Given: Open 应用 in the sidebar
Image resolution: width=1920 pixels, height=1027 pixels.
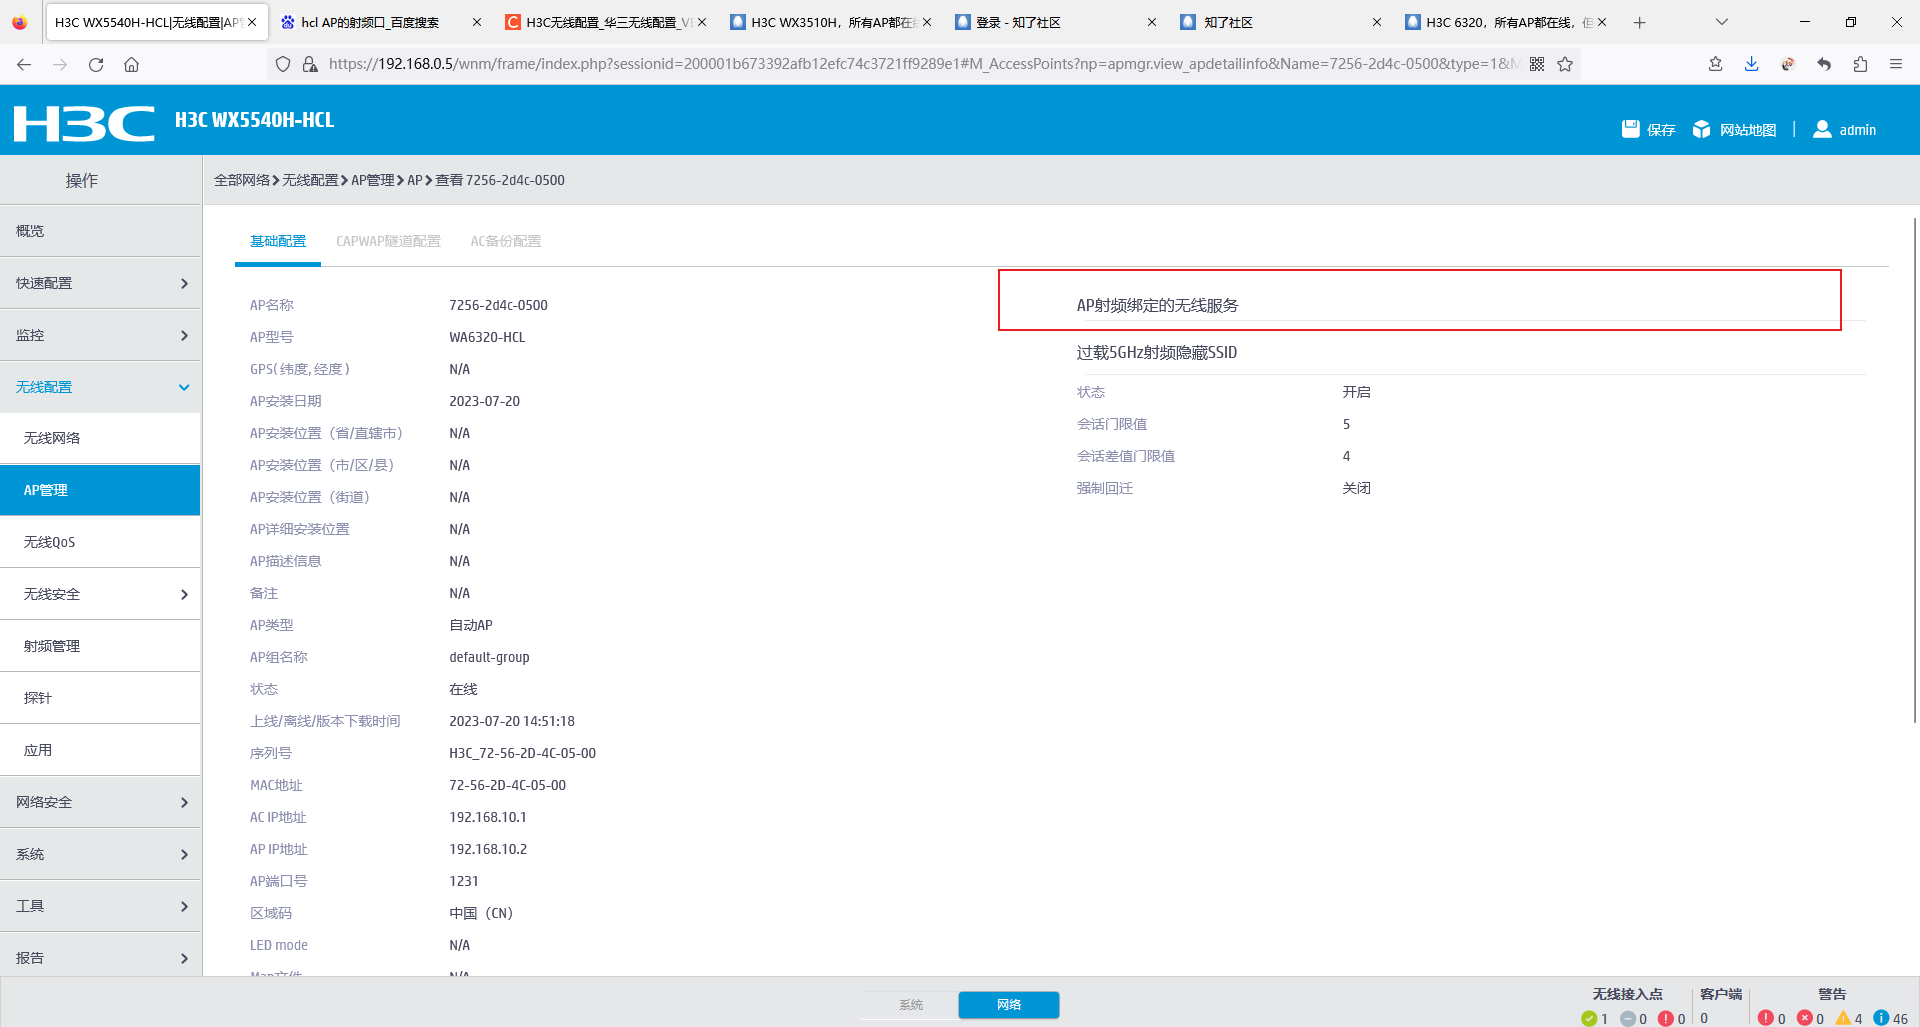Looking at the screenshot, I should point(100,750).
